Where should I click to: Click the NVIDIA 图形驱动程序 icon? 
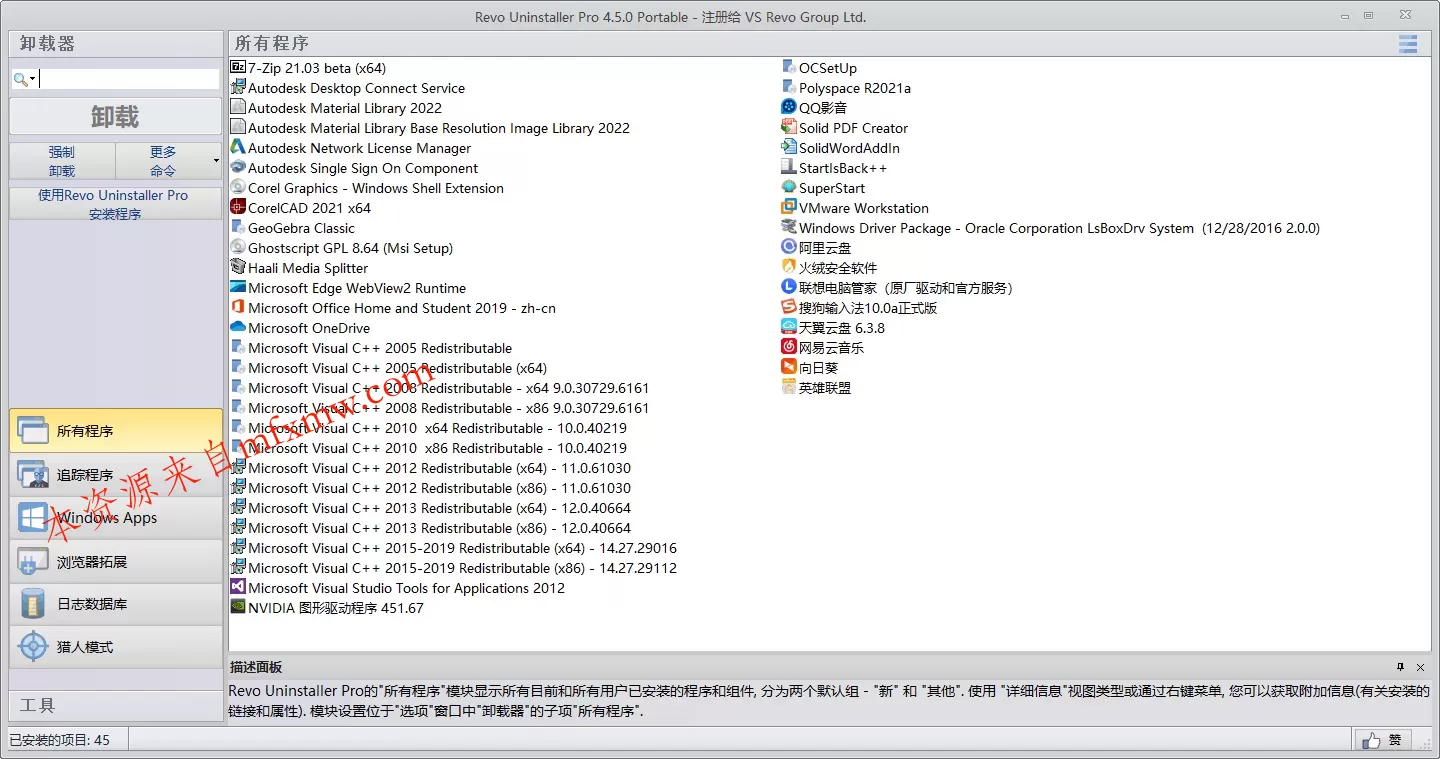(x=238, y=607)
